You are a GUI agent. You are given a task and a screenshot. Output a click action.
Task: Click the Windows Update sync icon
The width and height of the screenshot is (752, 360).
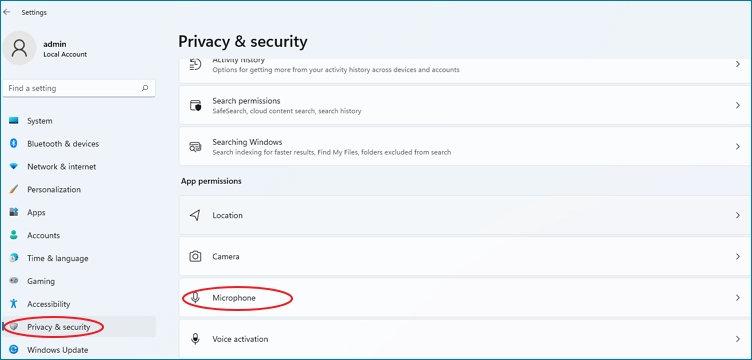click(13, 349)
